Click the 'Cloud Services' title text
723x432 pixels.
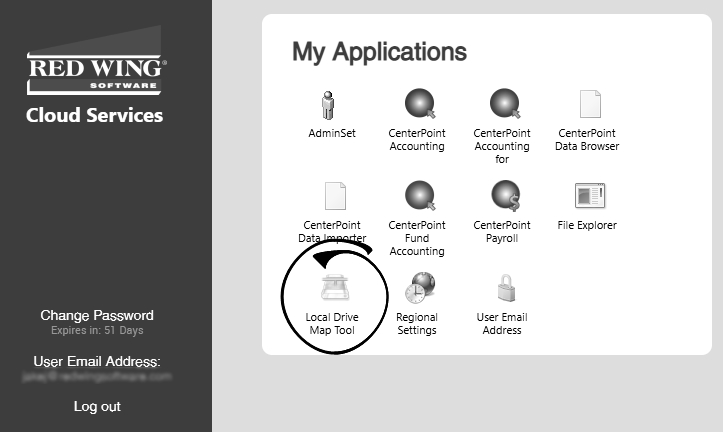95,115
